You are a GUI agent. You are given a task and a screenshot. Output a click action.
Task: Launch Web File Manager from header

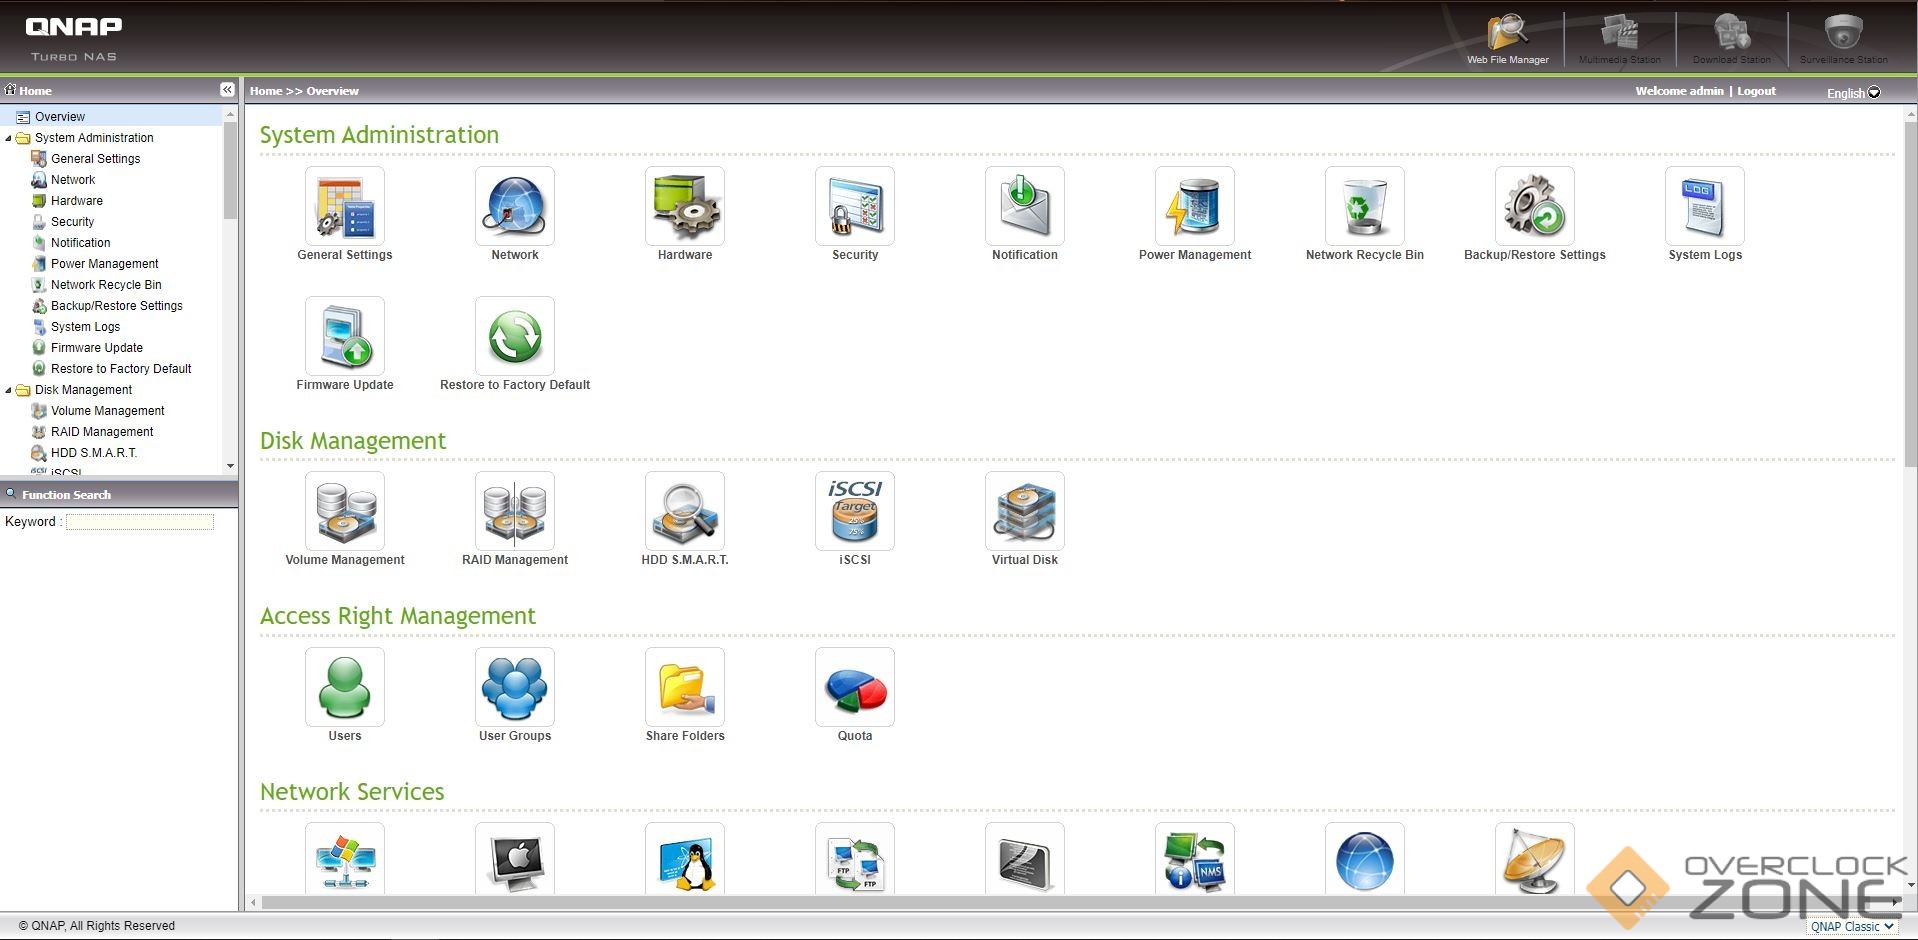(x=1507, y=38)
